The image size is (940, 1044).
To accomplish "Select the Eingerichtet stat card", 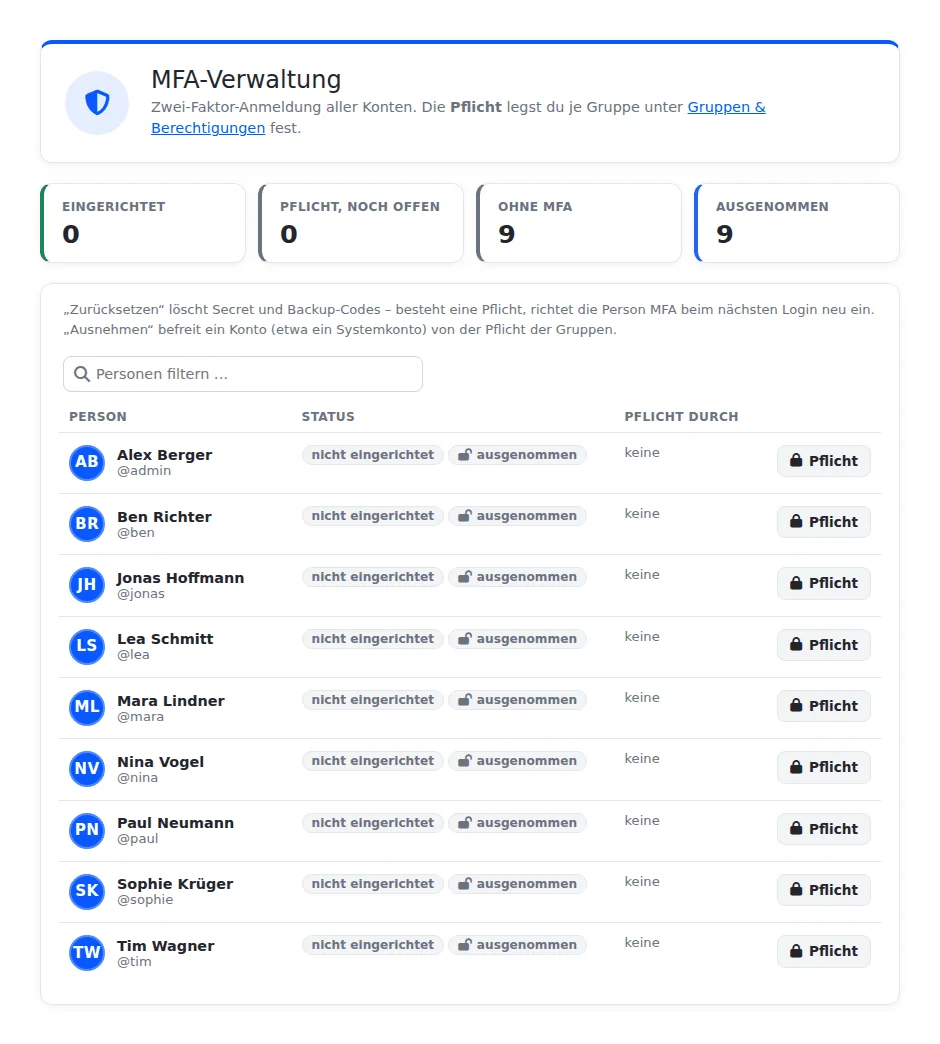I will [x=143, y=223].
